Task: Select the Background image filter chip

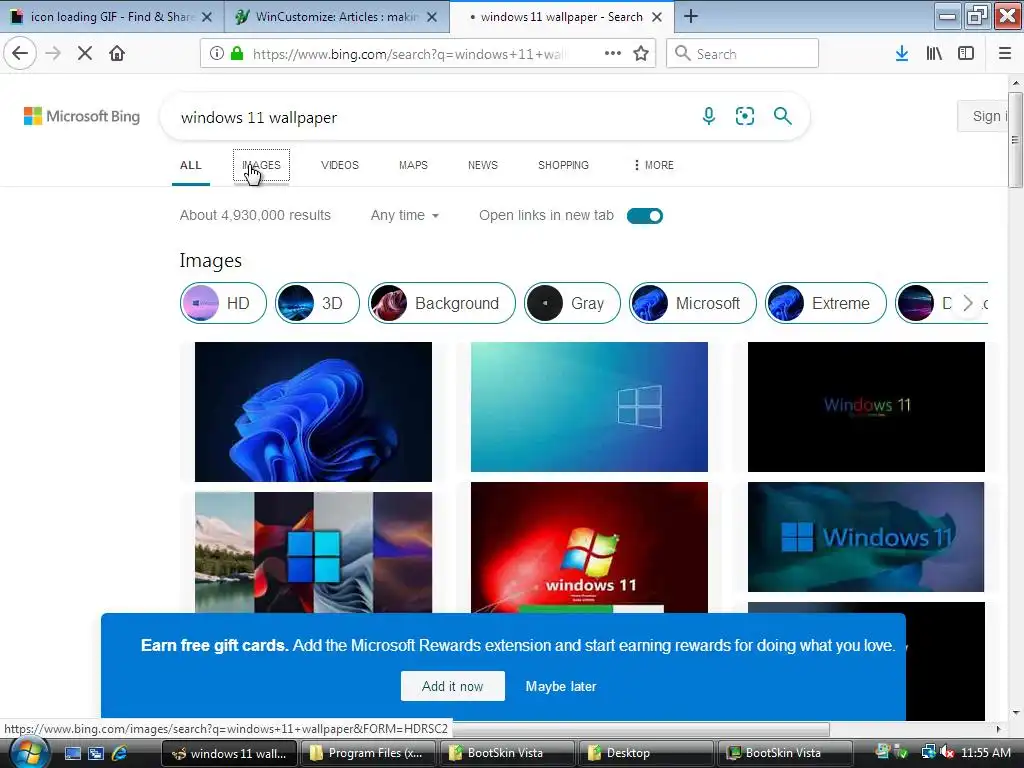Action: (x=441, y=303)
